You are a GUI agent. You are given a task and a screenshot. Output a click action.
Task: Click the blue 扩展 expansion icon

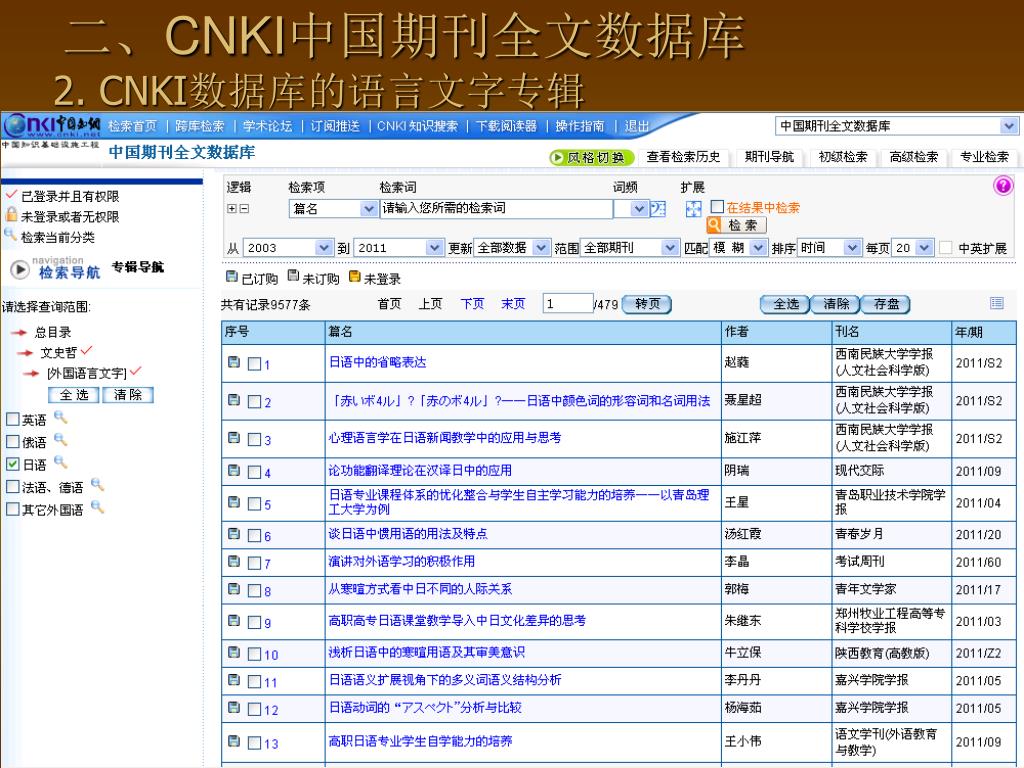pyautogui.click(x=693, y=208)
